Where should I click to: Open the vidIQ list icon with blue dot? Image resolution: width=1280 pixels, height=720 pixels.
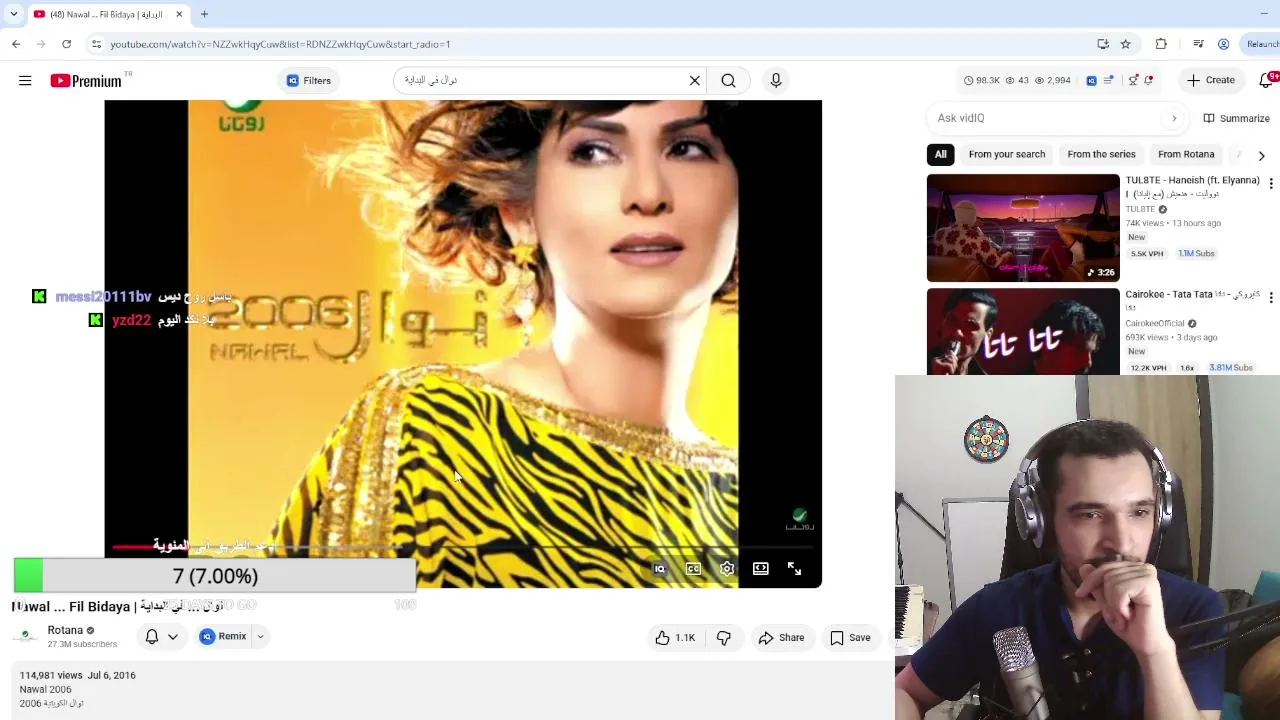1109,81
